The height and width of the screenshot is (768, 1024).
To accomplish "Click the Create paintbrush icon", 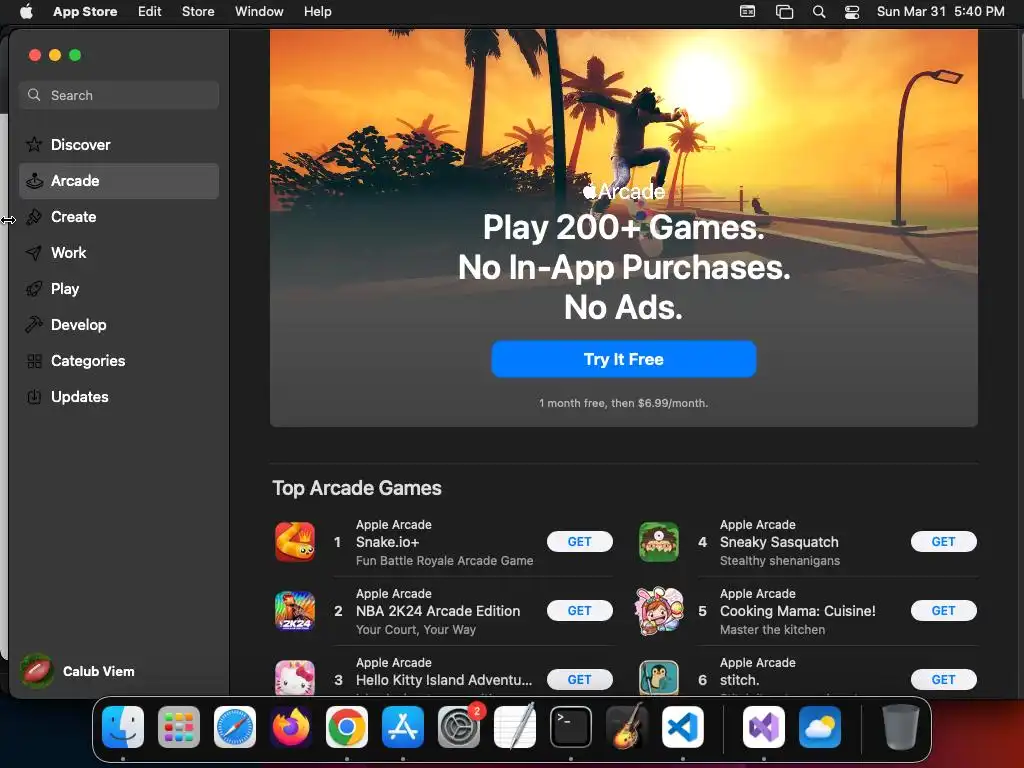I will point(34,217).
